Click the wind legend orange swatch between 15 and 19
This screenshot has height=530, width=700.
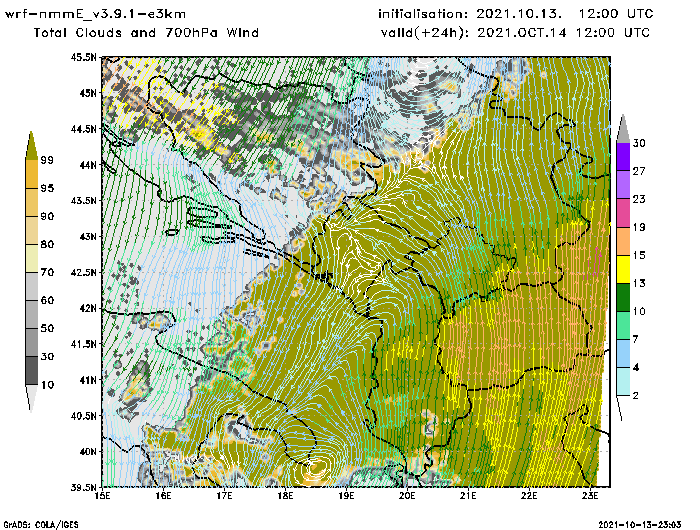coord(623,241)
